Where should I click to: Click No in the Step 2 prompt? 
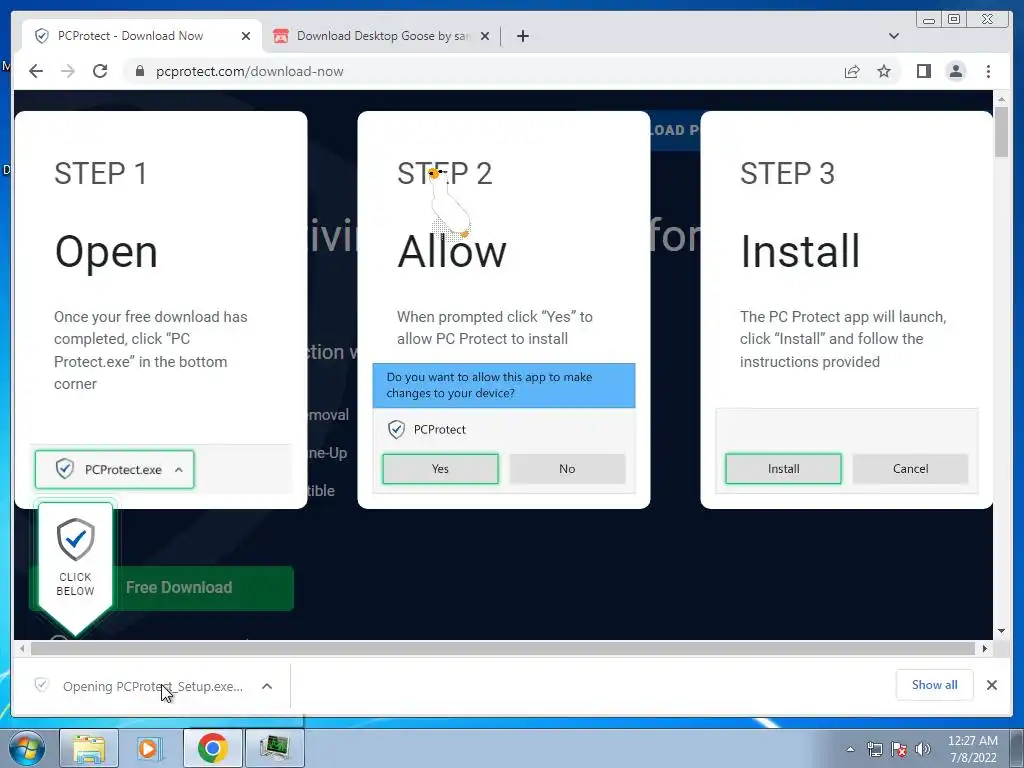coord(567,469)
